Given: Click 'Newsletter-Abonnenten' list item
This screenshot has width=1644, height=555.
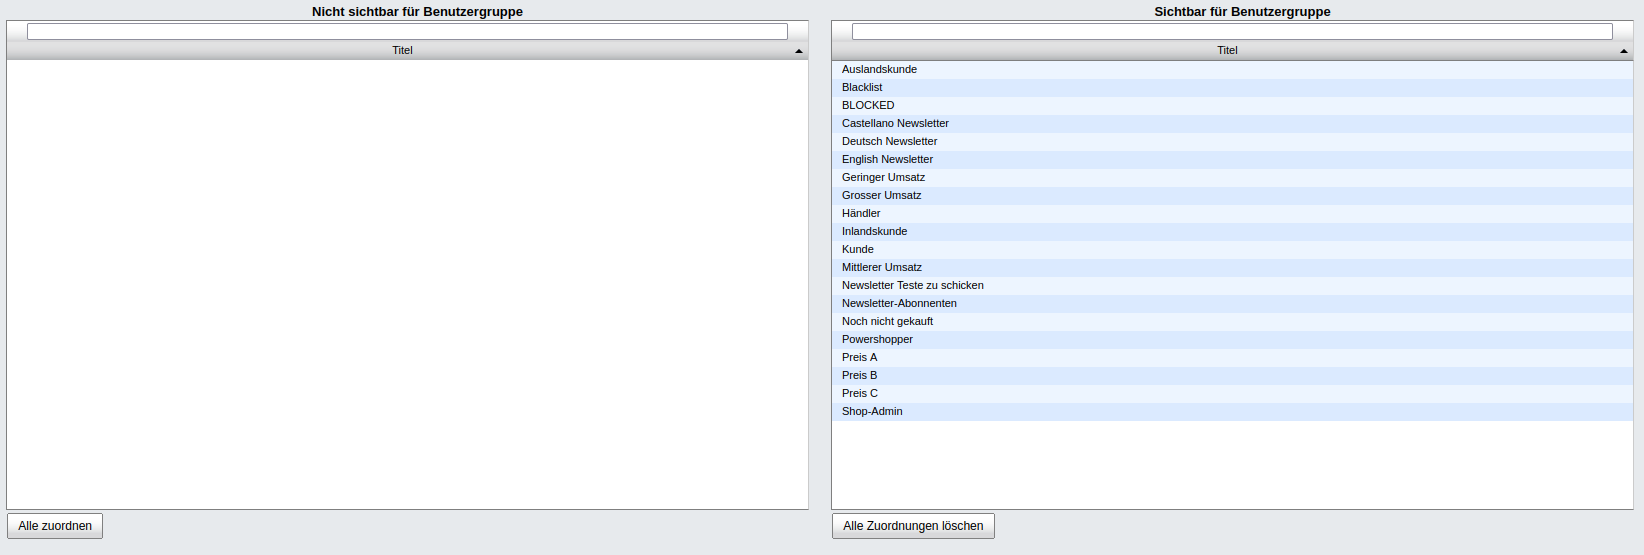Looking at the screenshot, I should coord(899,303).
